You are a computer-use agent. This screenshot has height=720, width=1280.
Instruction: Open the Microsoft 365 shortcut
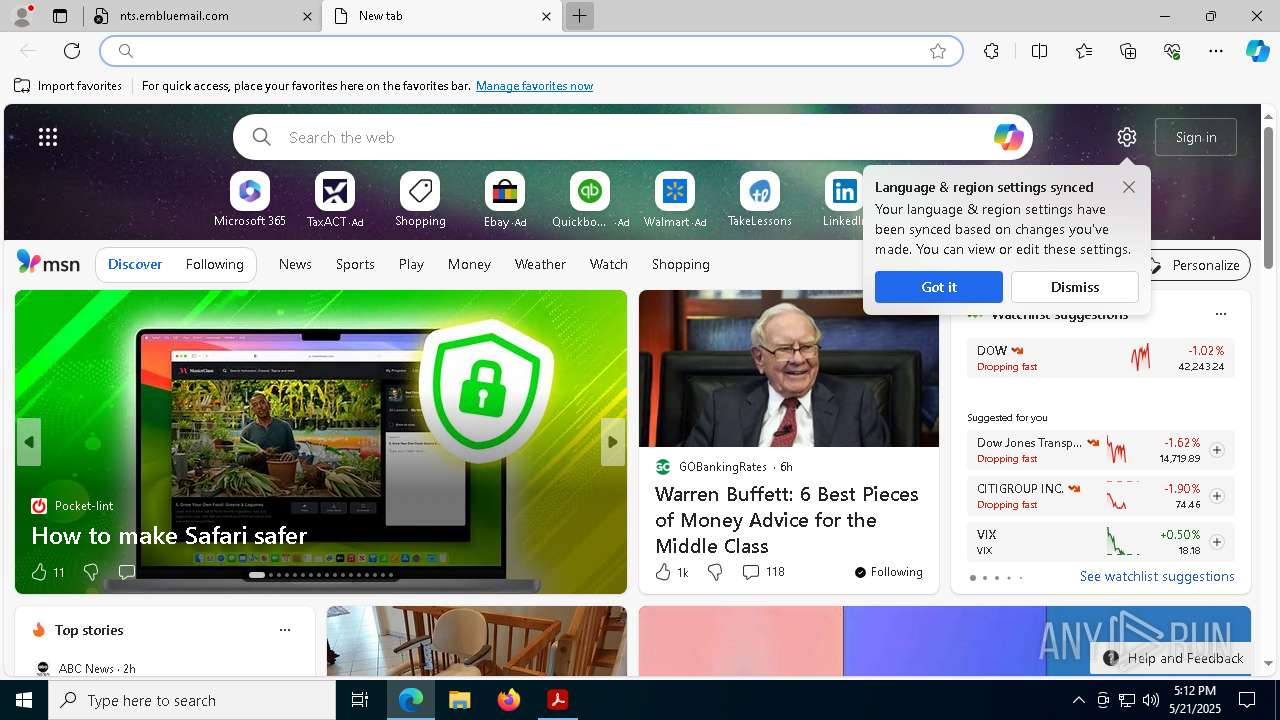click(x=250, y=200)
